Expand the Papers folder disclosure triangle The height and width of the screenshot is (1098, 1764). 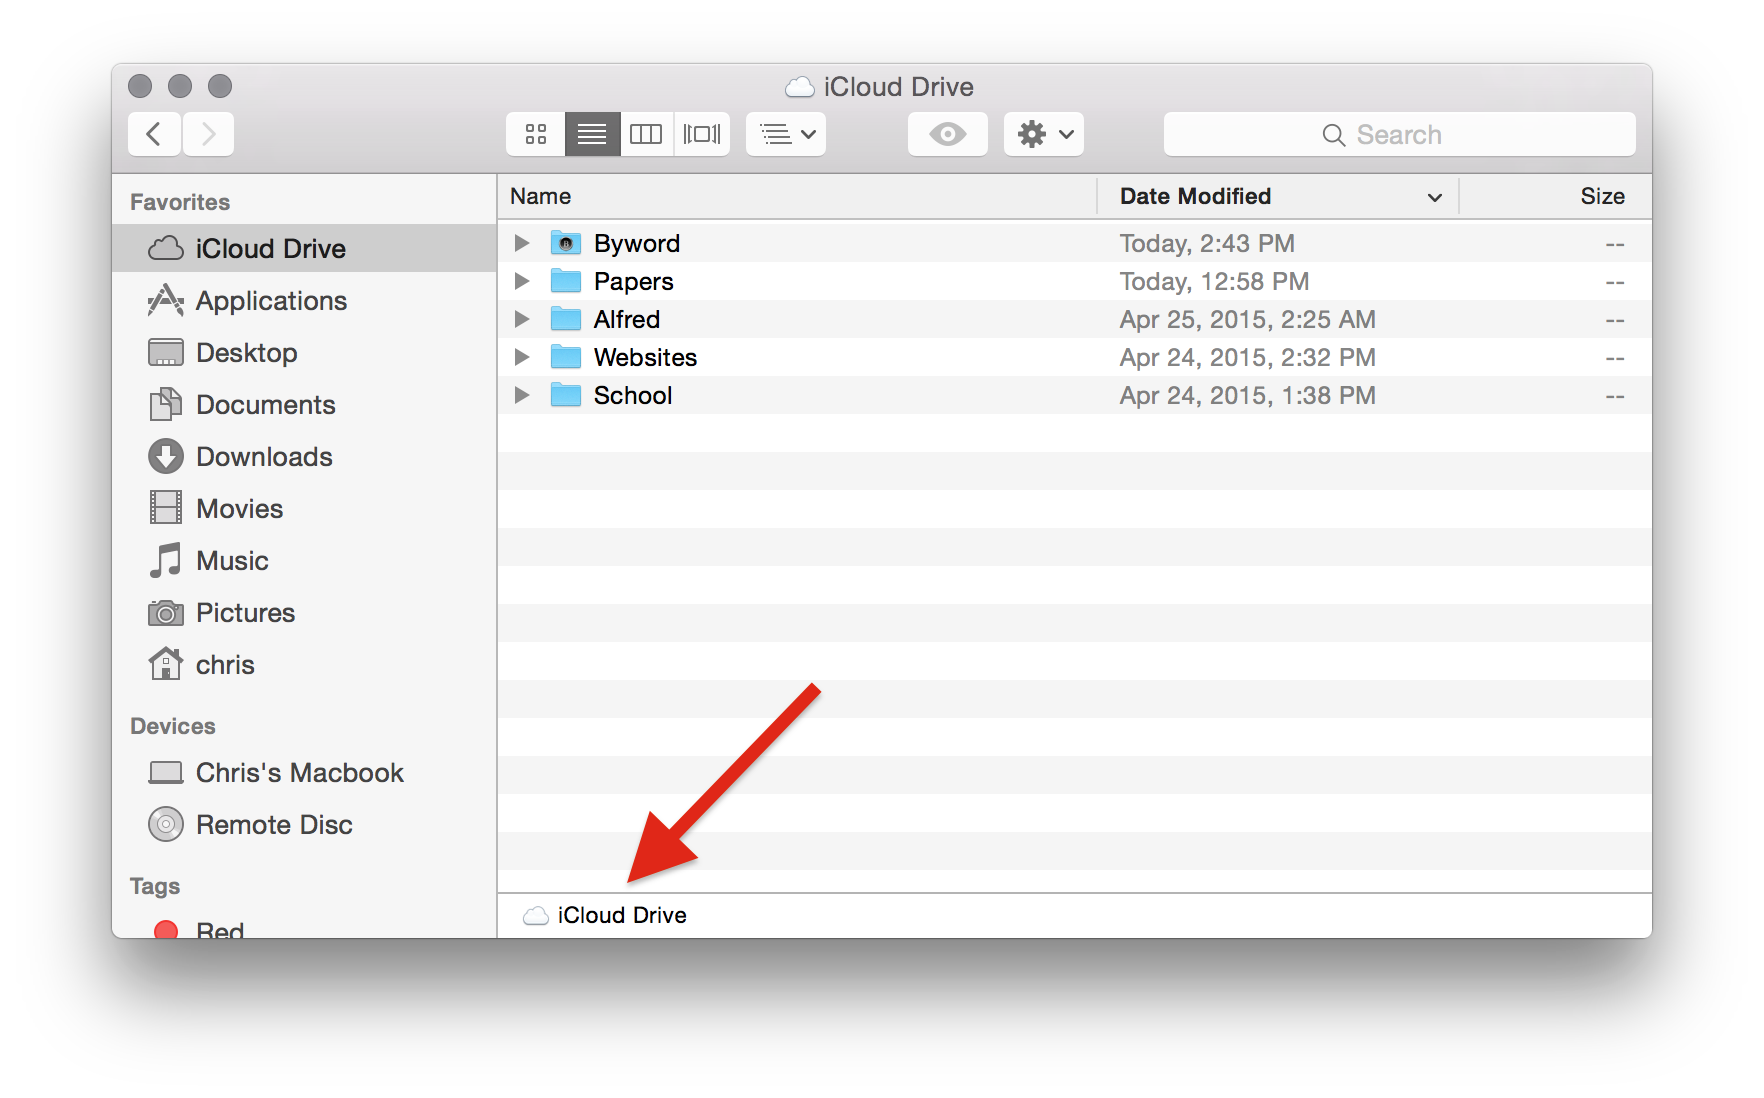[x=521, y=281]
